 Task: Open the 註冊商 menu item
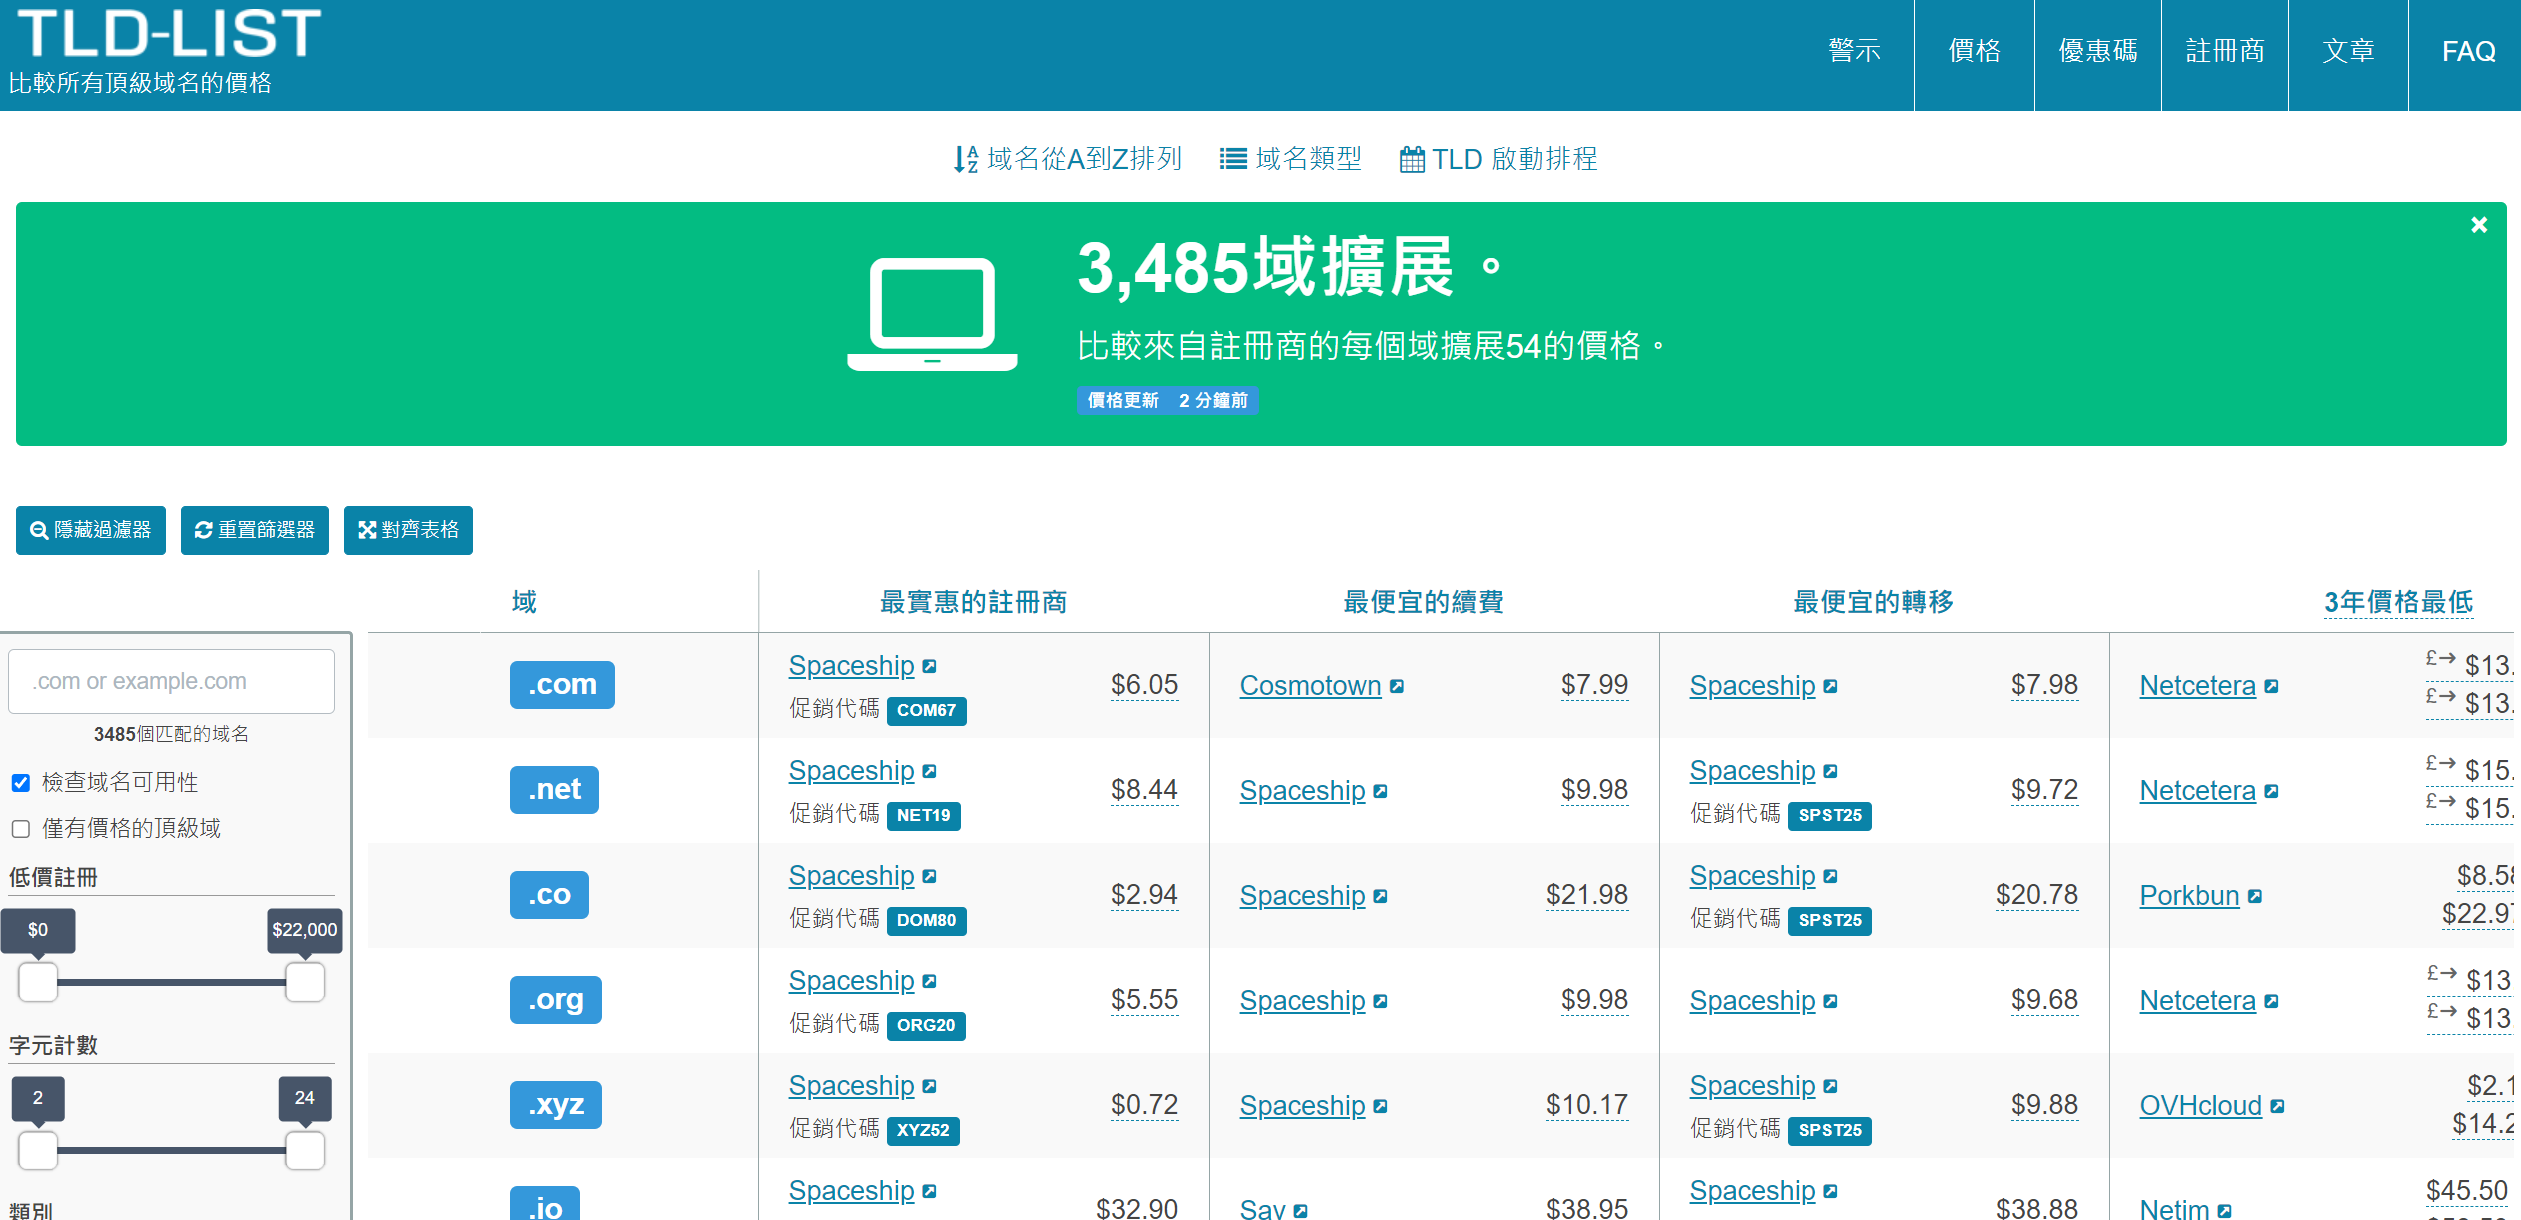[x=2225, y=51]
